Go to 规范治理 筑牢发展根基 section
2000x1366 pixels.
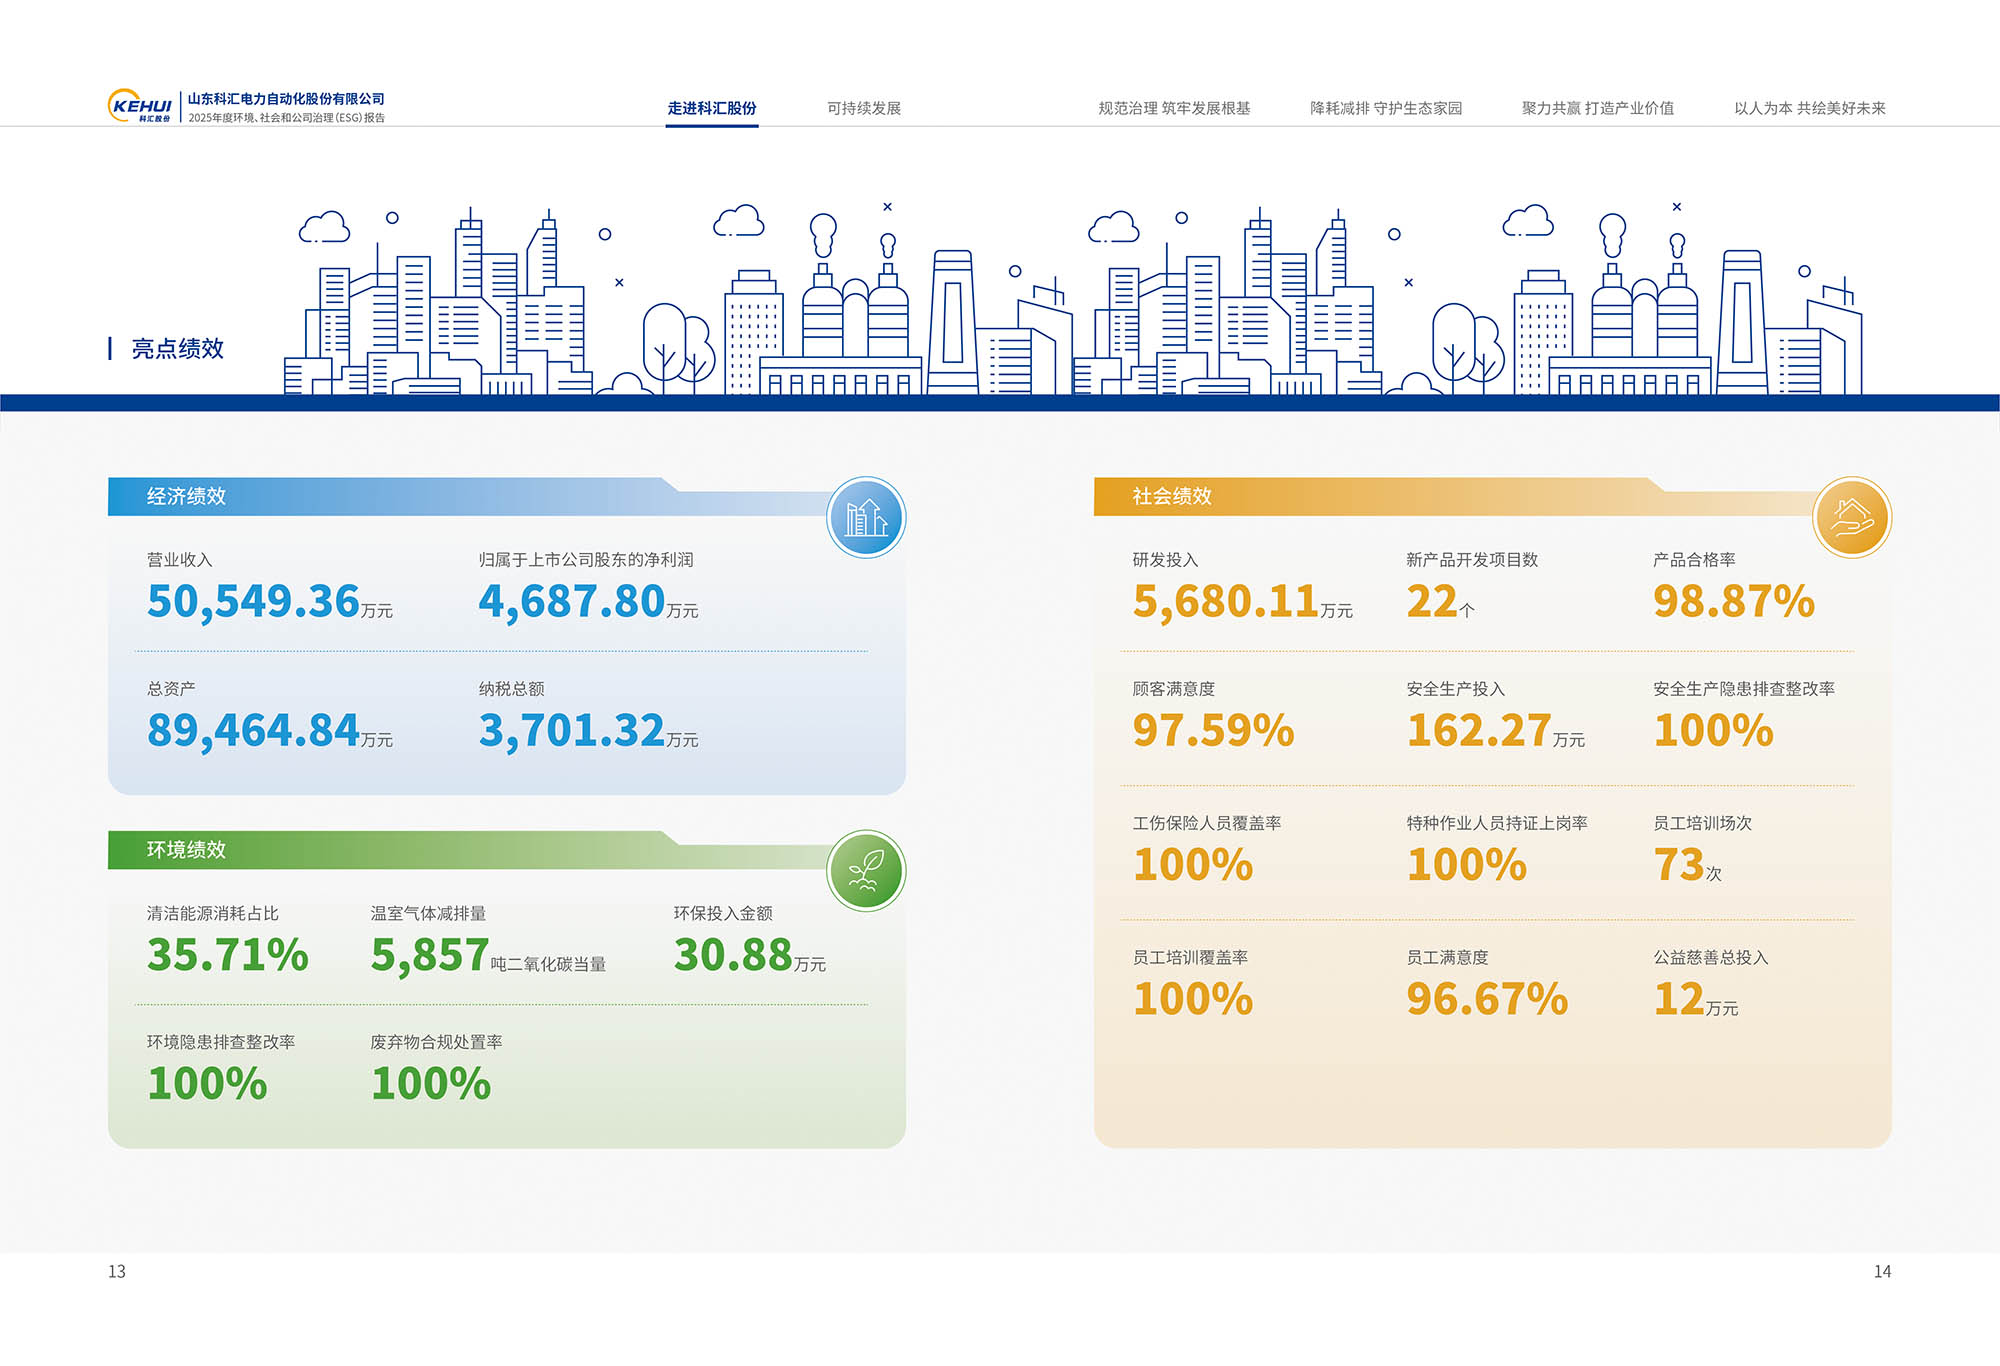point(1174,108)
